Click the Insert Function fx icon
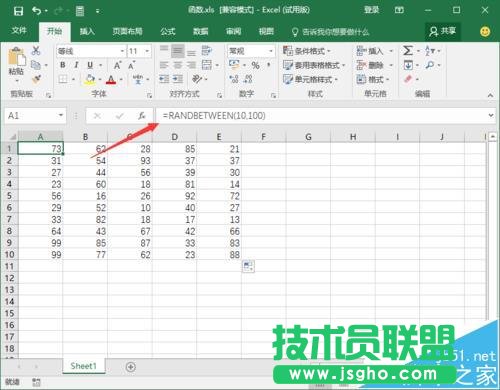Viewport: 500px width, 390px height. [142, 116]
